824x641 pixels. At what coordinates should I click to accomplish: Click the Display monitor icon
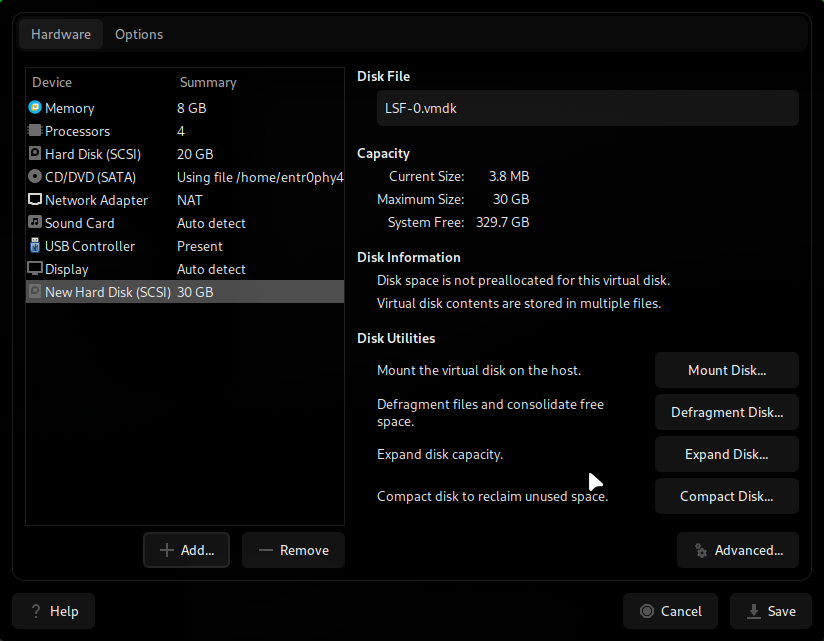pos(35,269)
